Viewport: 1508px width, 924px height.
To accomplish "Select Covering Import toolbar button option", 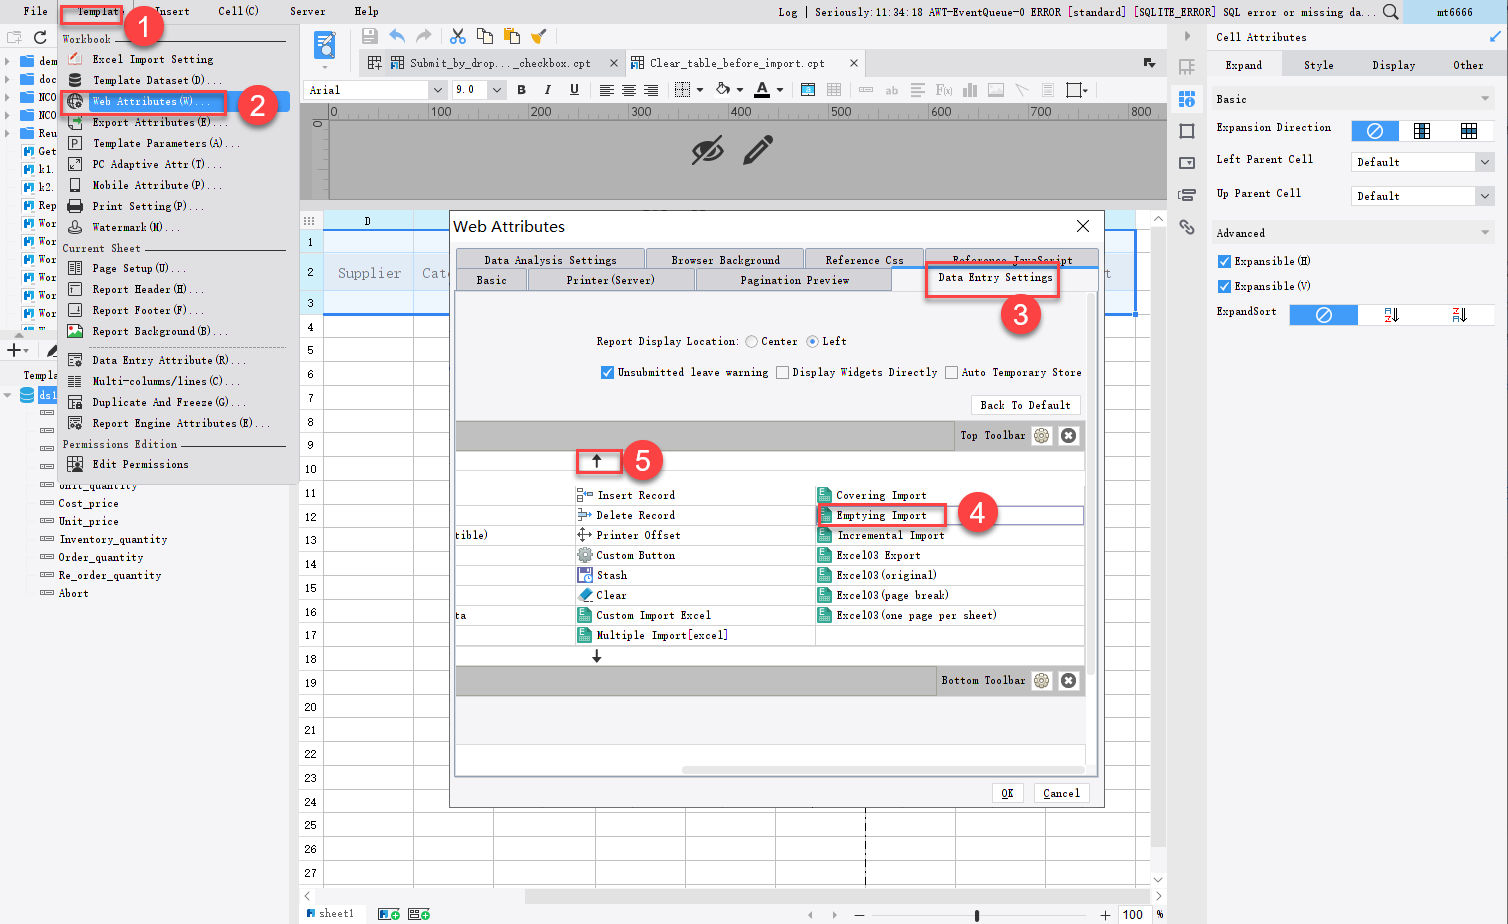I will [x=881, y=495].
